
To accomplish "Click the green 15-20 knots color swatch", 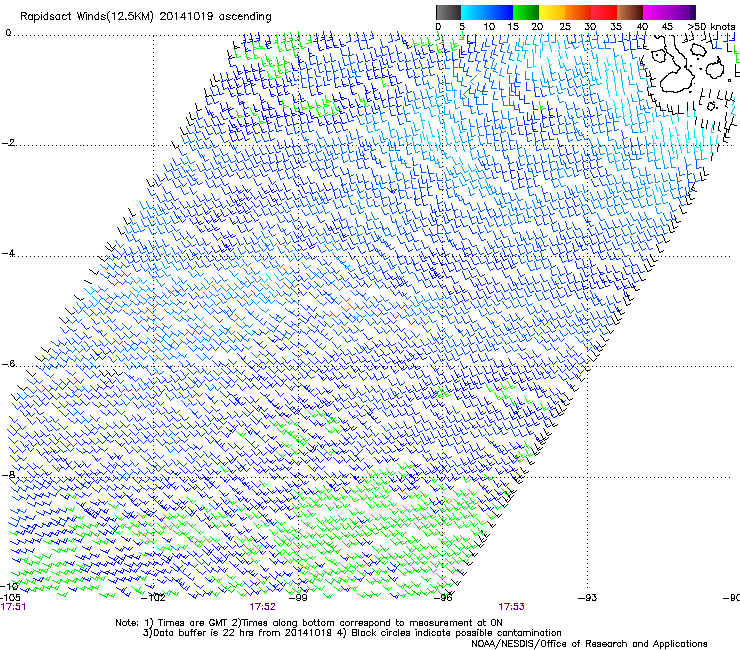I will point(526,12).
